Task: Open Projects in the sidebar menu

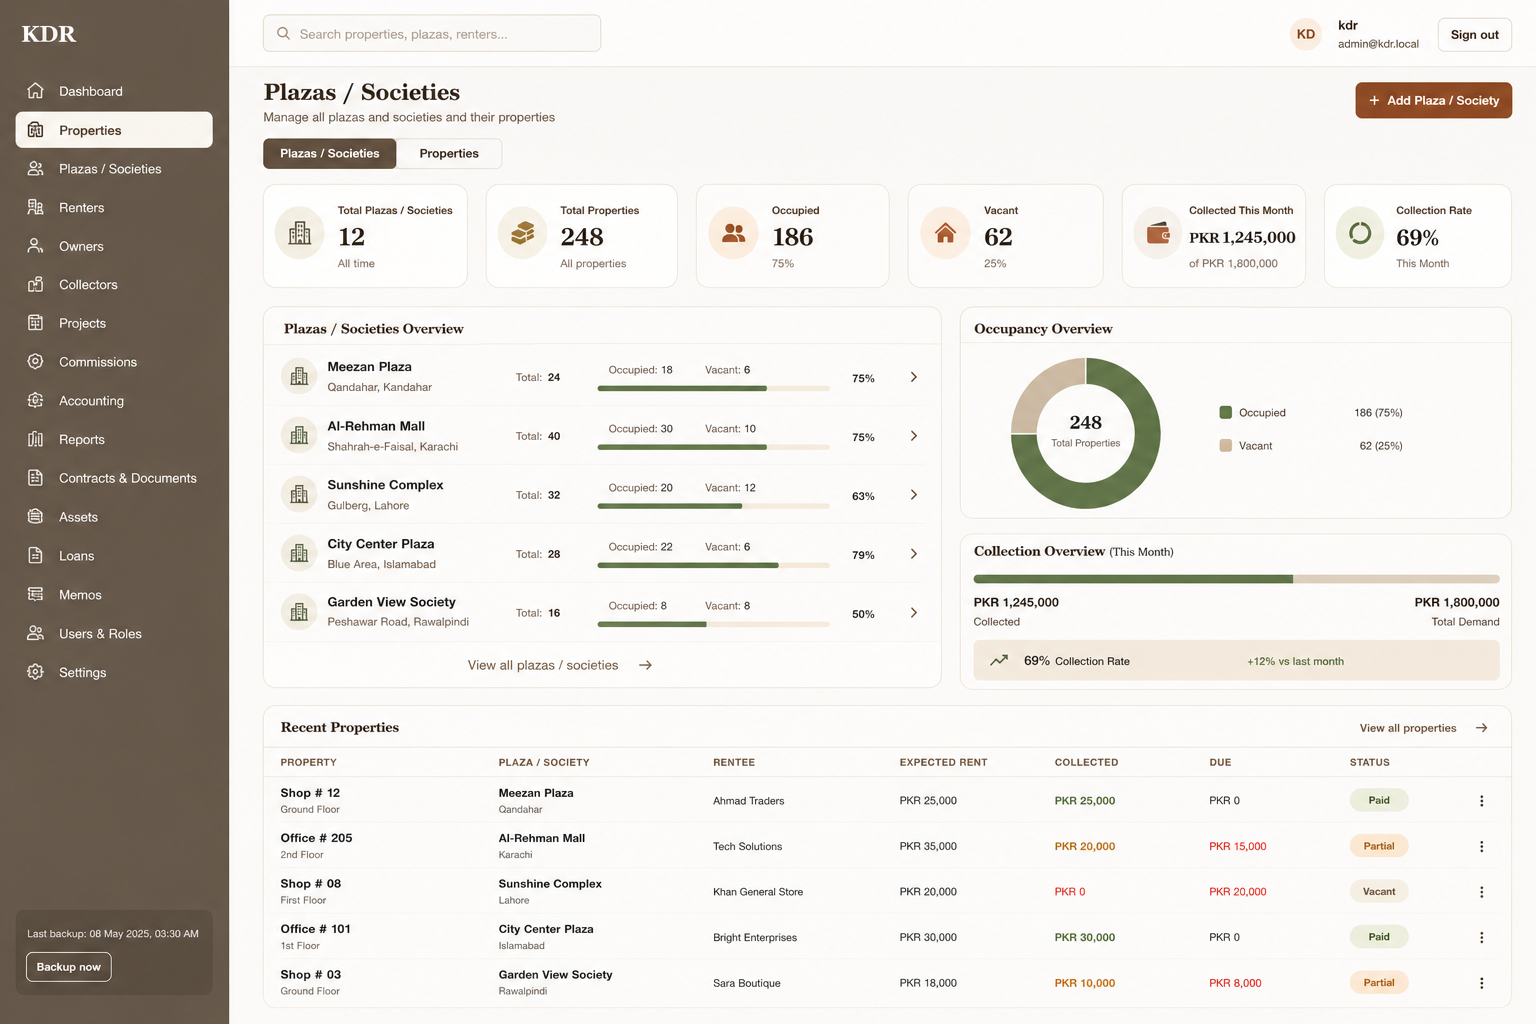Action: pos(114,324)
